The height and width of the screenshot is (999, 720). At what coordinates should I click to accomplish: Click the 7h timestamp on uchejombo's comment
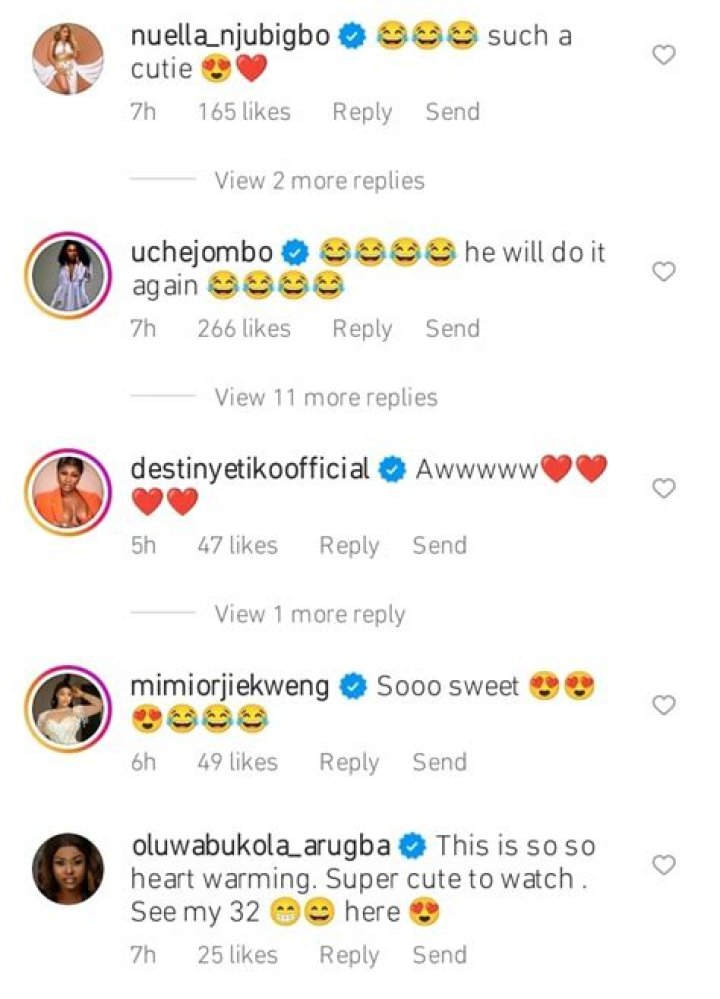tap(147, 328)
